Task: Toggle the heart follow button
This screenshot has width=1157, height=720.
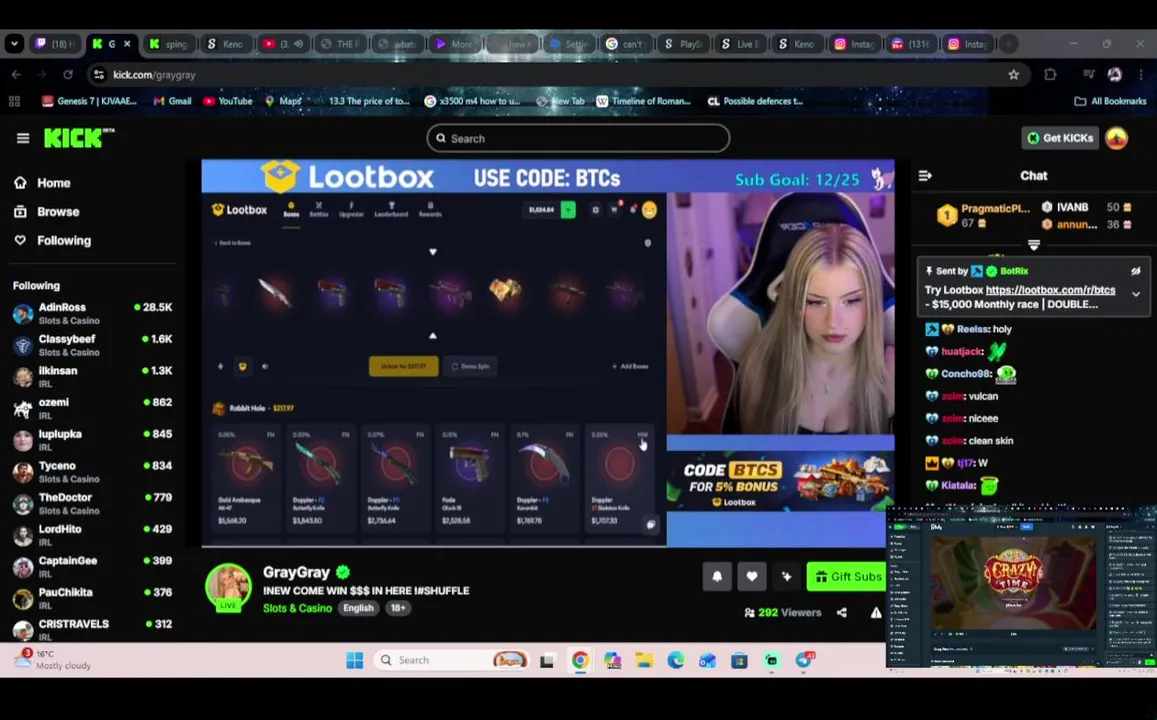Action: click(751, 576)
